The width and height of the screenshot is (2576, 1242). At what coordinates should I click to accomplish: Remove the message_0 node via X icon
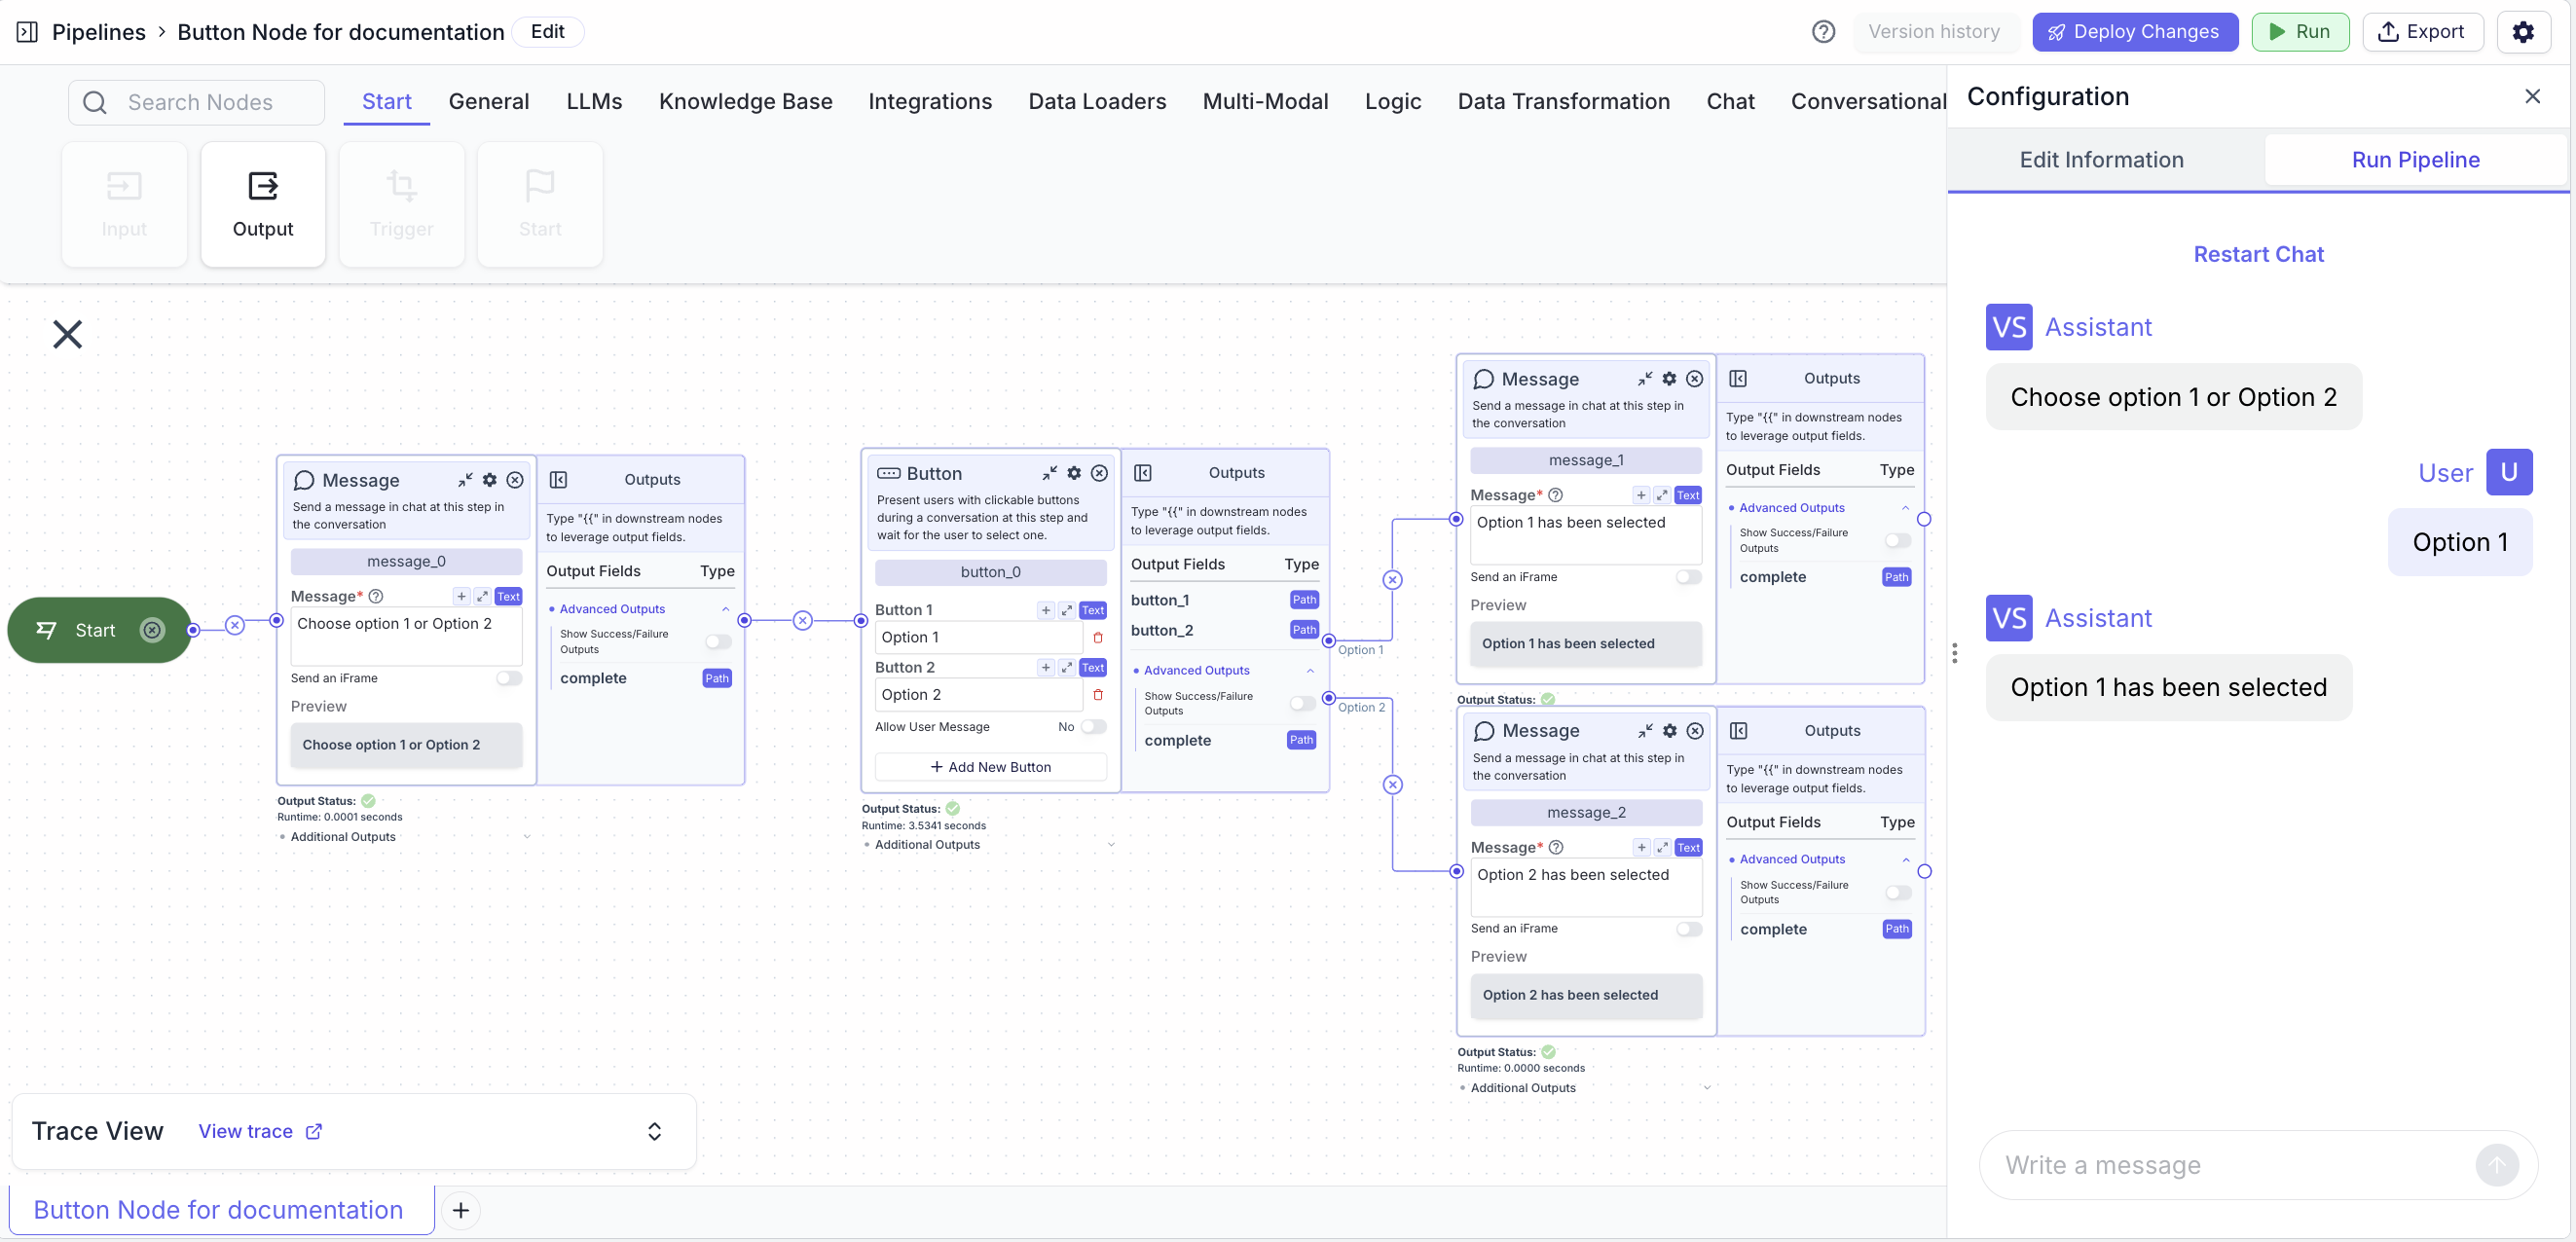tap(515, 480)
